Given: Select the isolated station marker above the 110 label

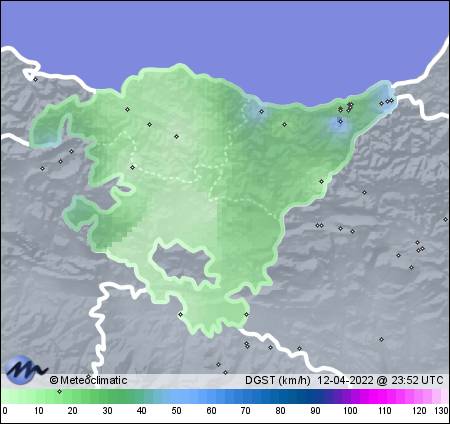Looking at the screenshot, I should (x=381, y=339).
